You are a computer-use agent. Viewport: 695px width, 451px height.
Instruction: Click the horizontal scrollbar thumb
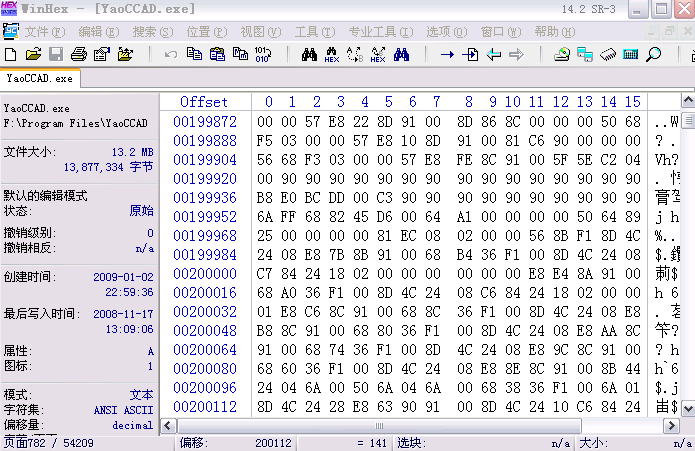point(379,426)
